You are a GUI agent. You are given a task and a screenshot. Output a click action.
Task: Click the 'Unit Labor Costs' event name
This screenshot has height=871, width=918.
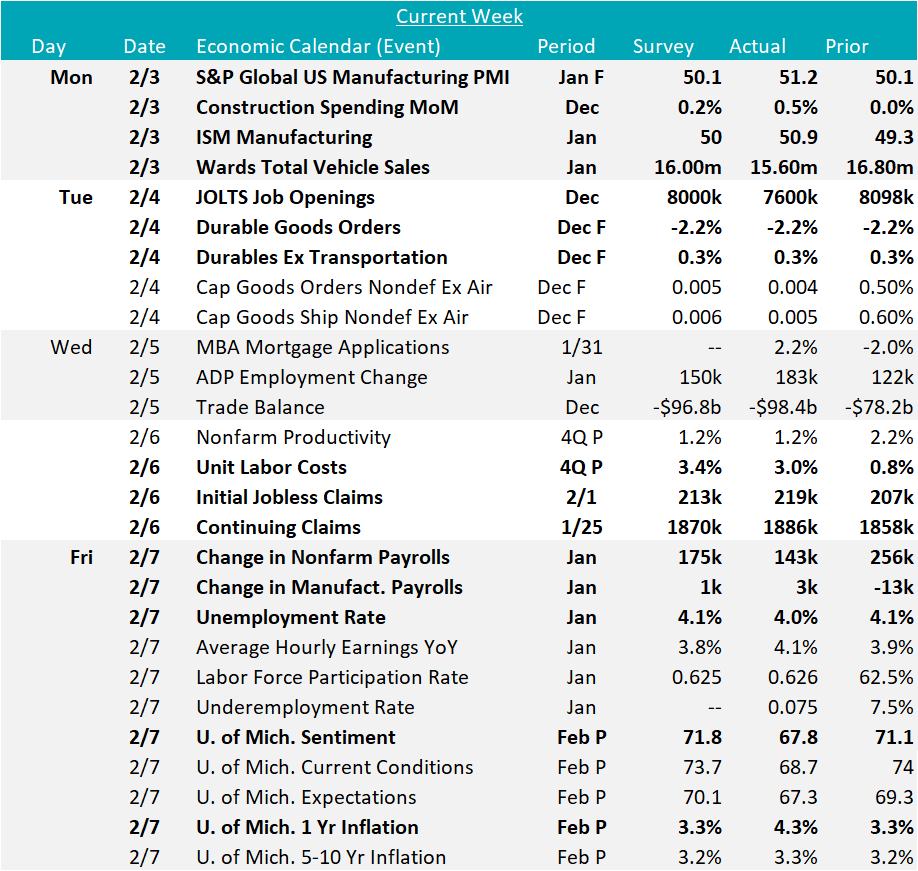tap(271, 467)
